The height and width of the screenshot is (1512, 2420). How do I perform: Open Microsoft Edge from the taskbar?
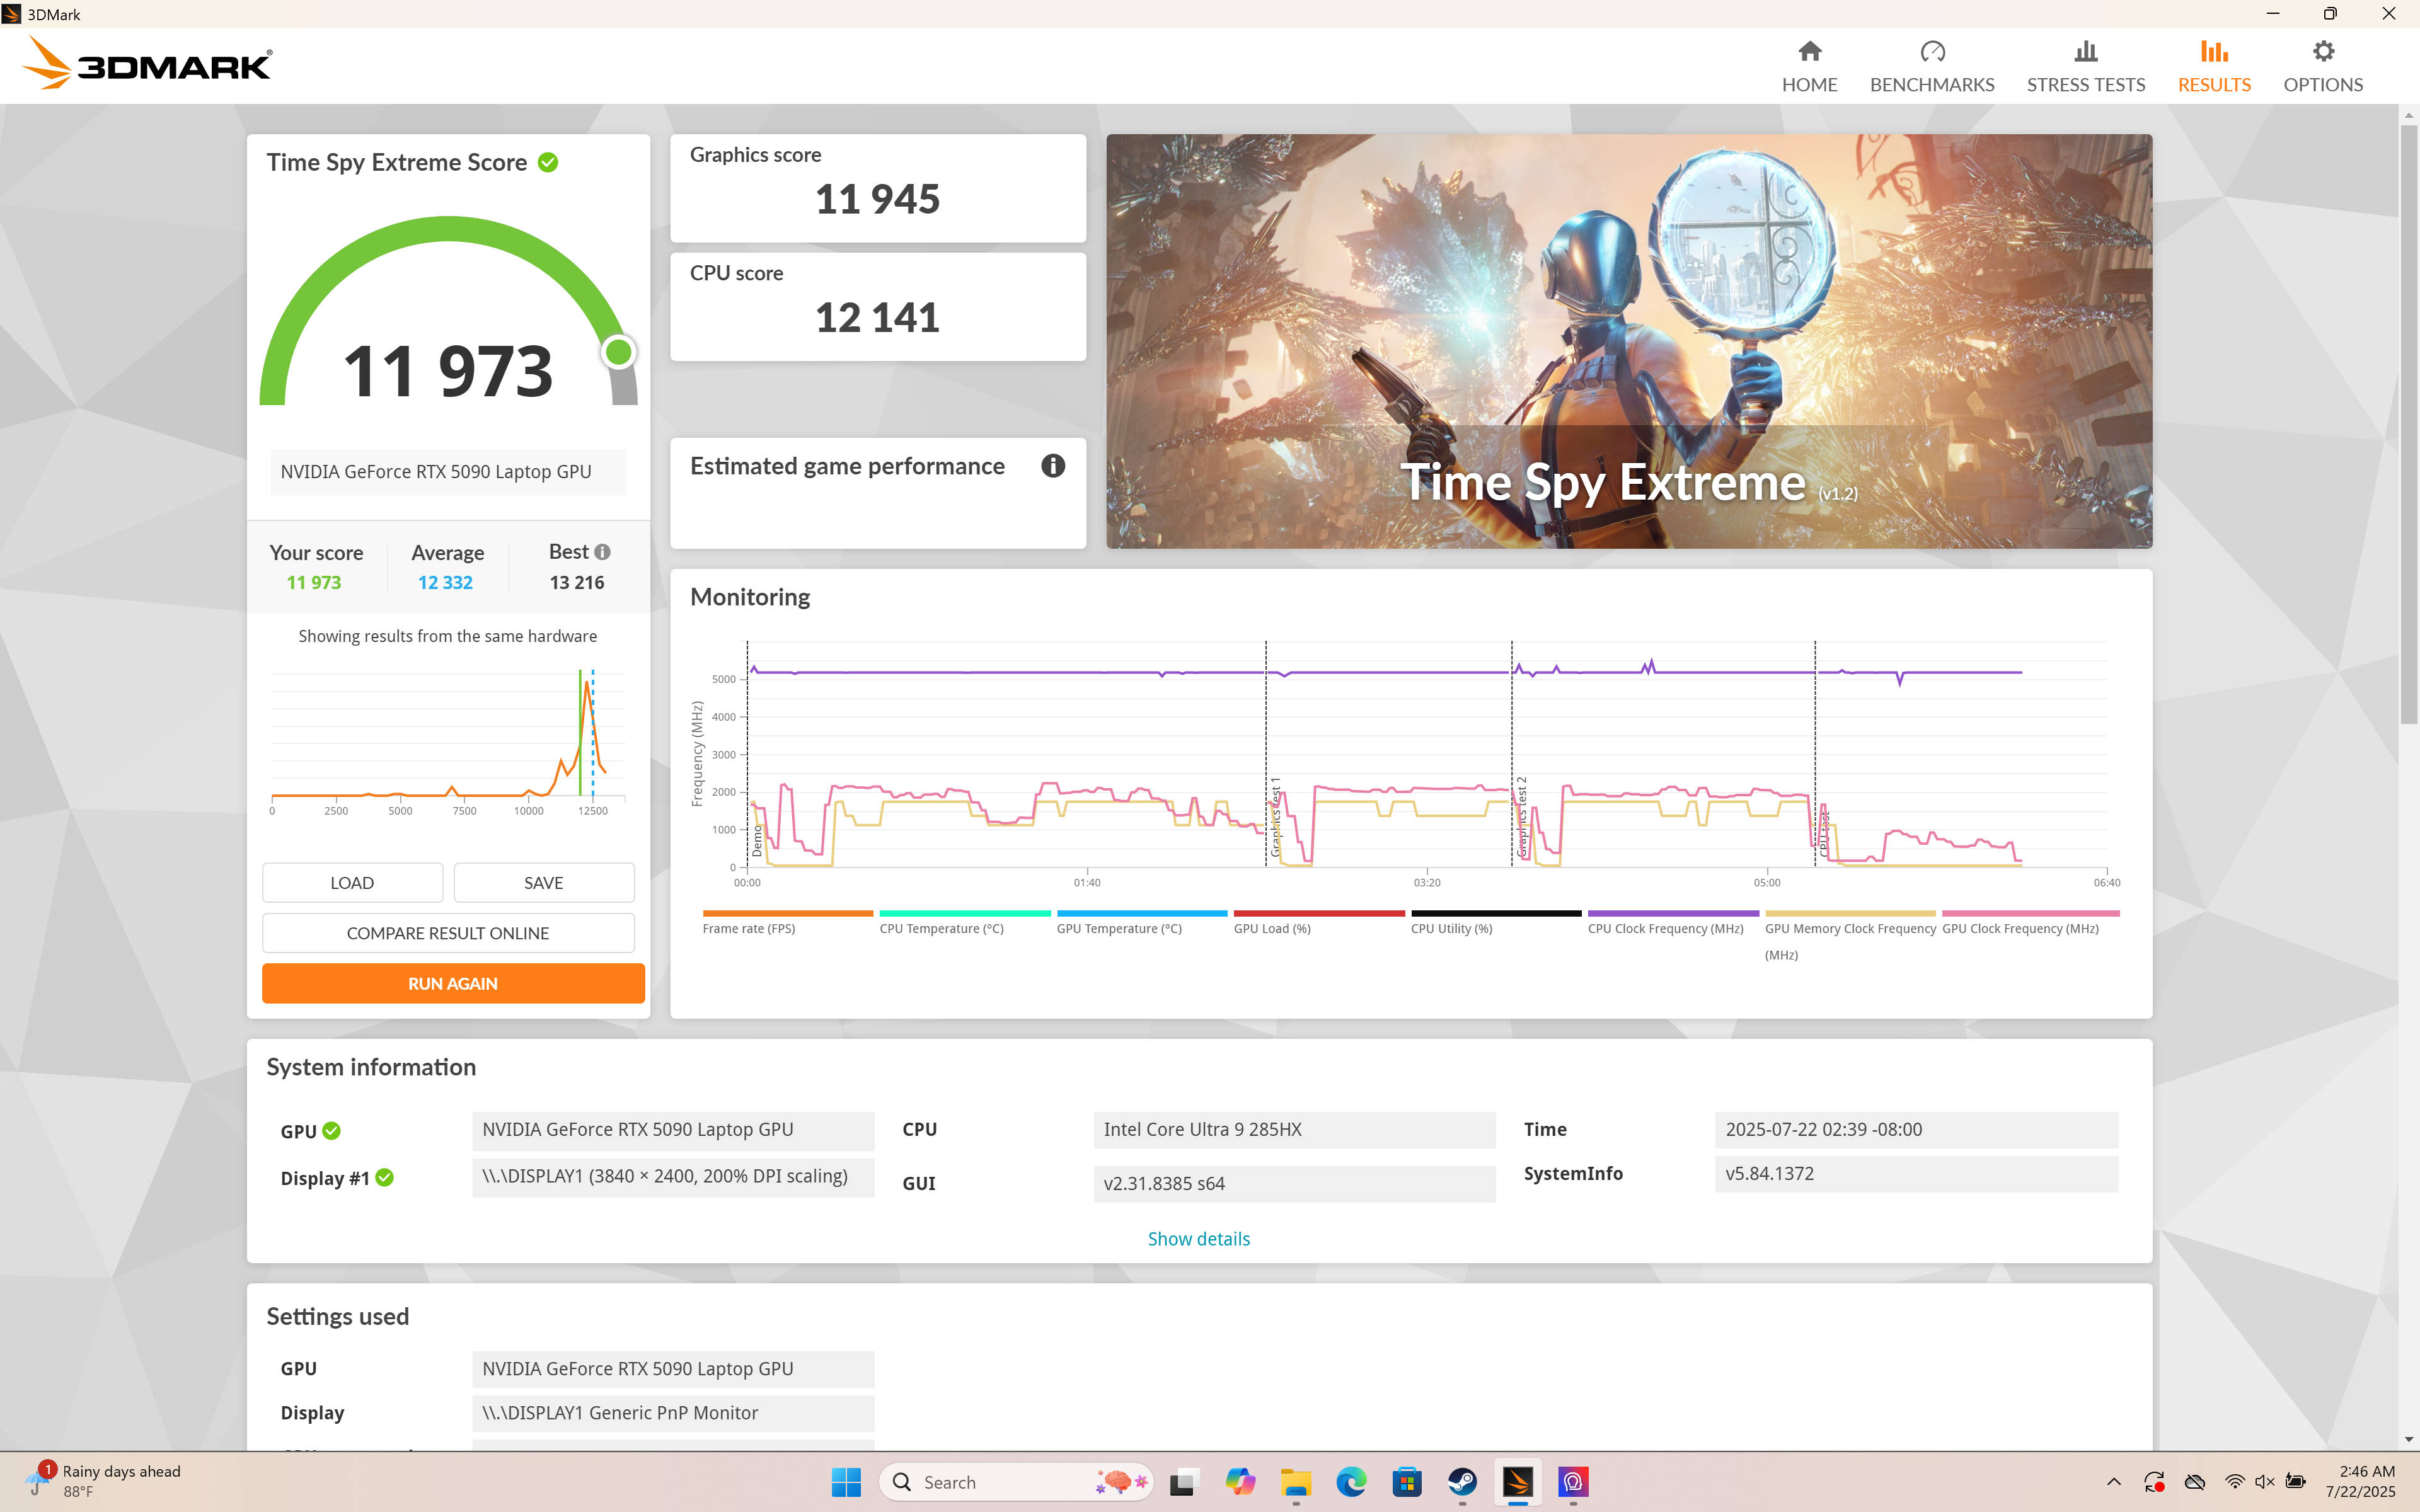(1351, 1482)
